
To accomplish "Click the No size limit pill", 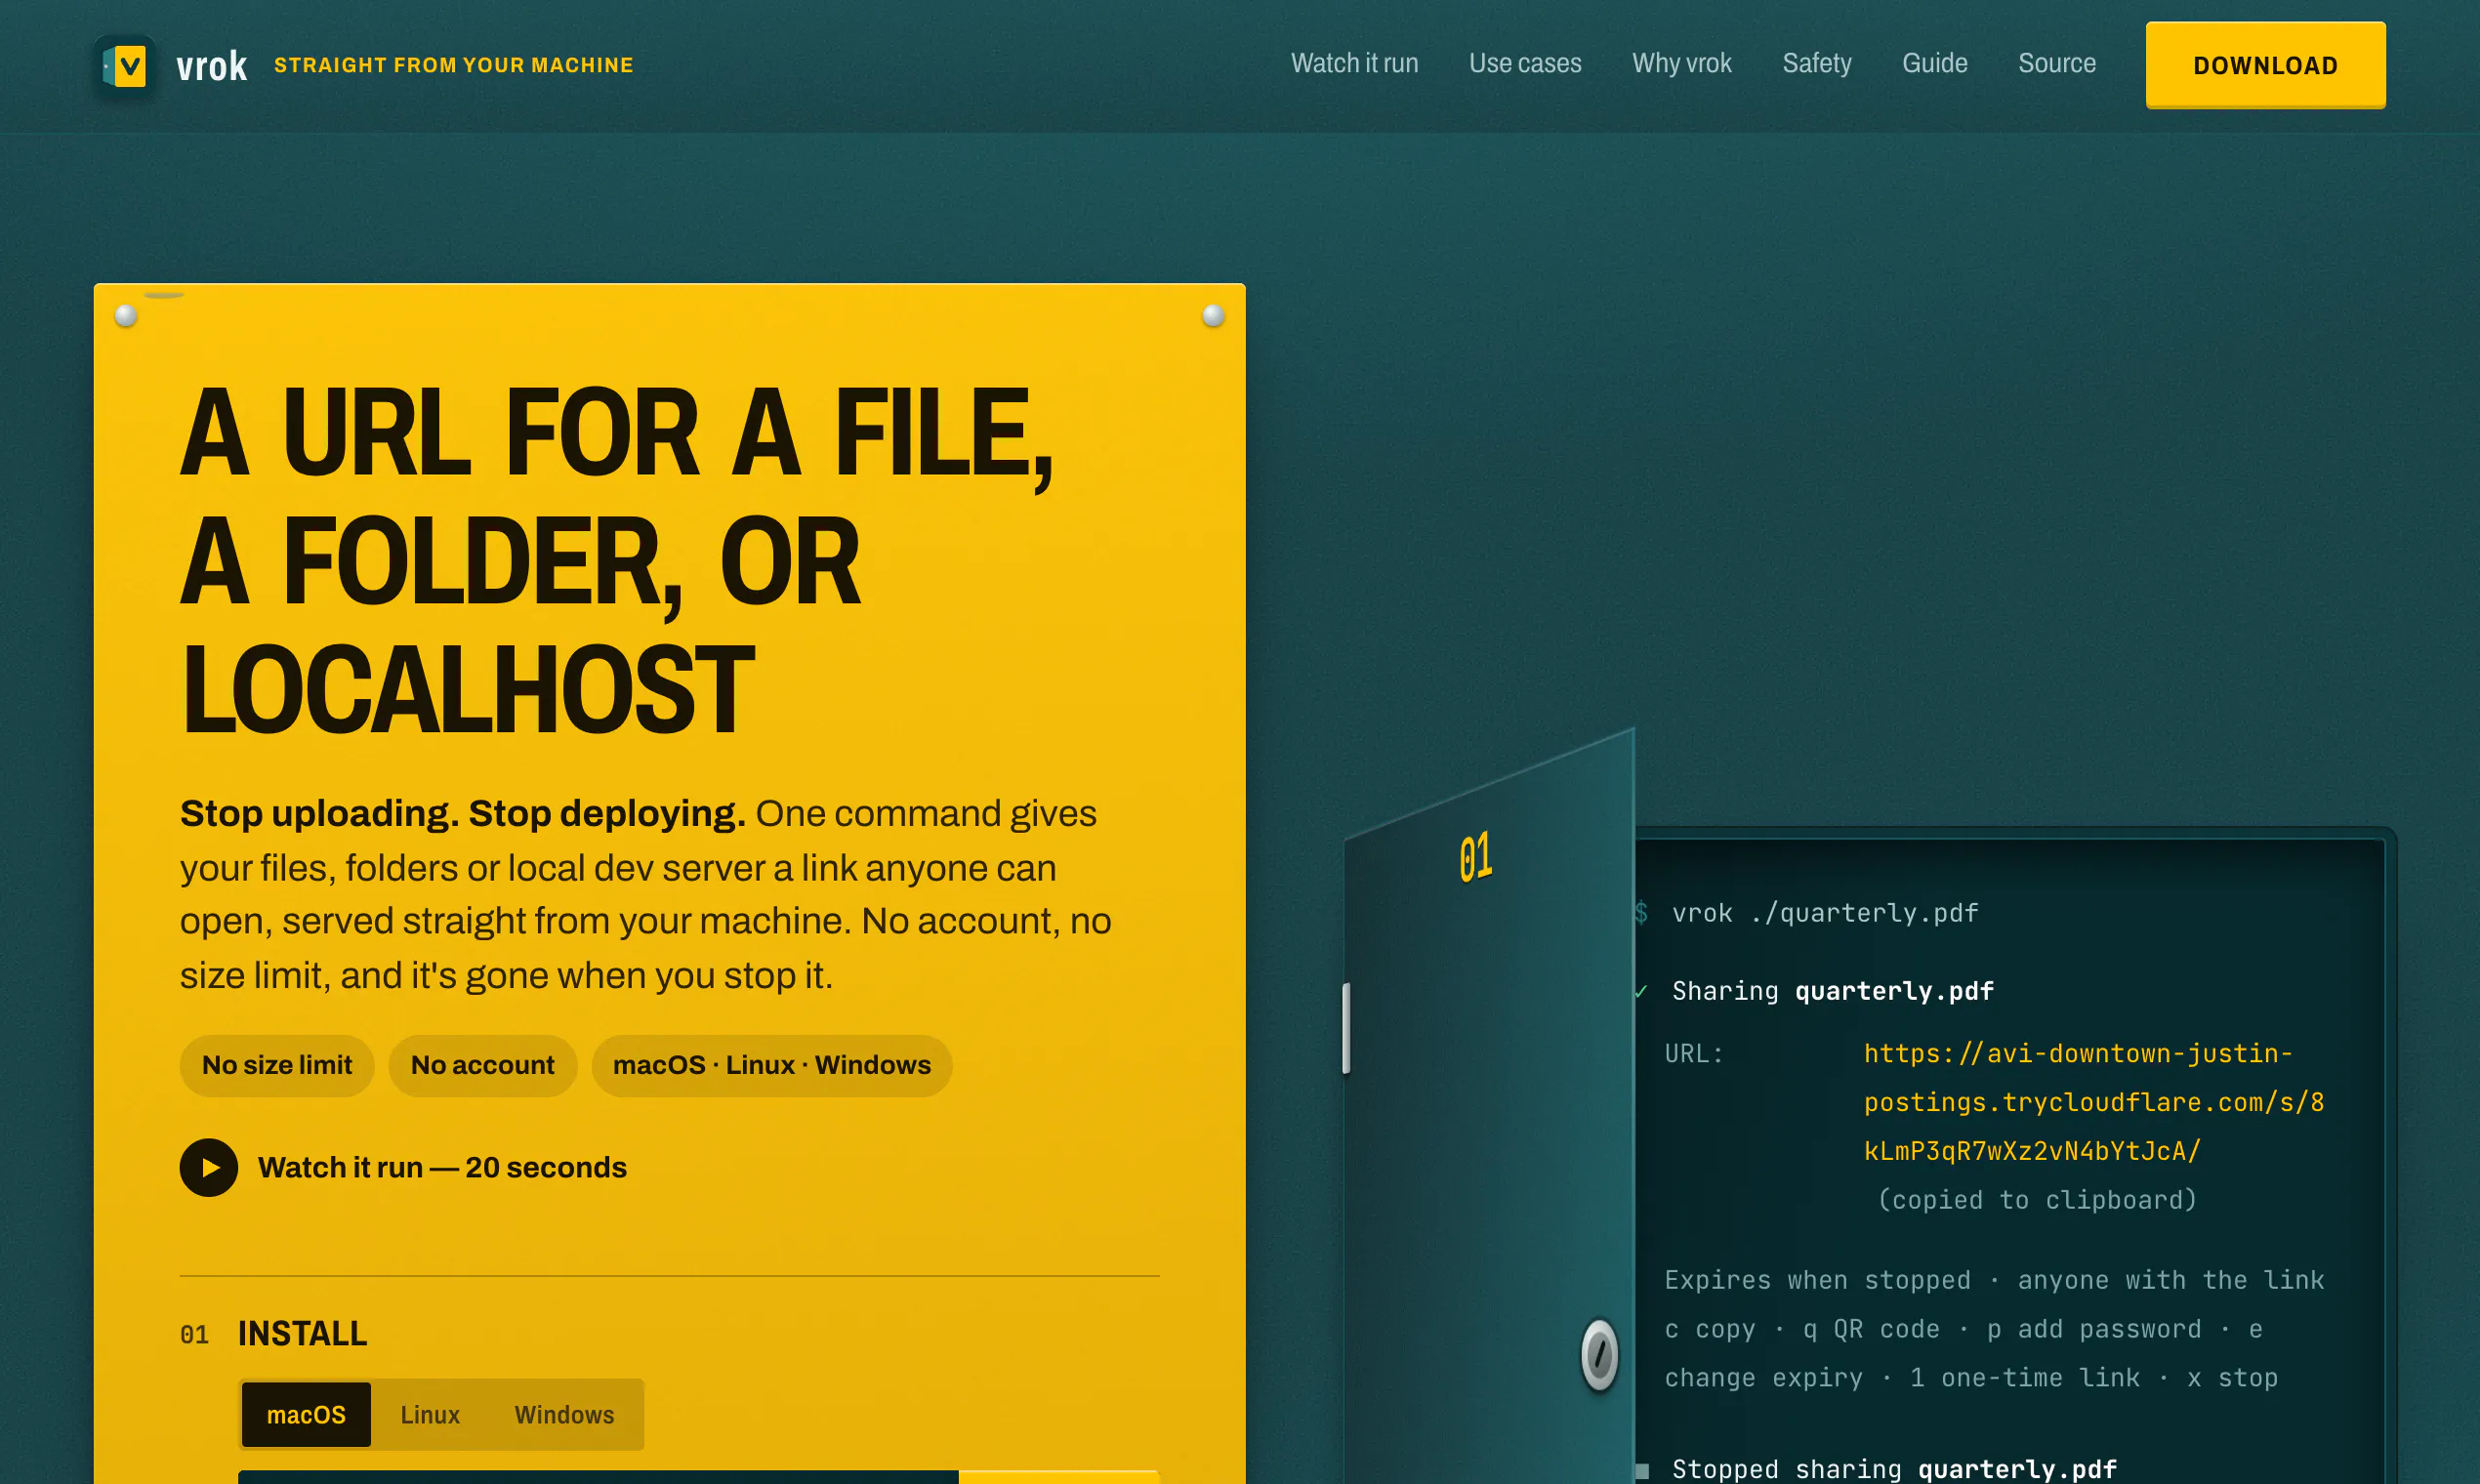I will point(277,1065).
